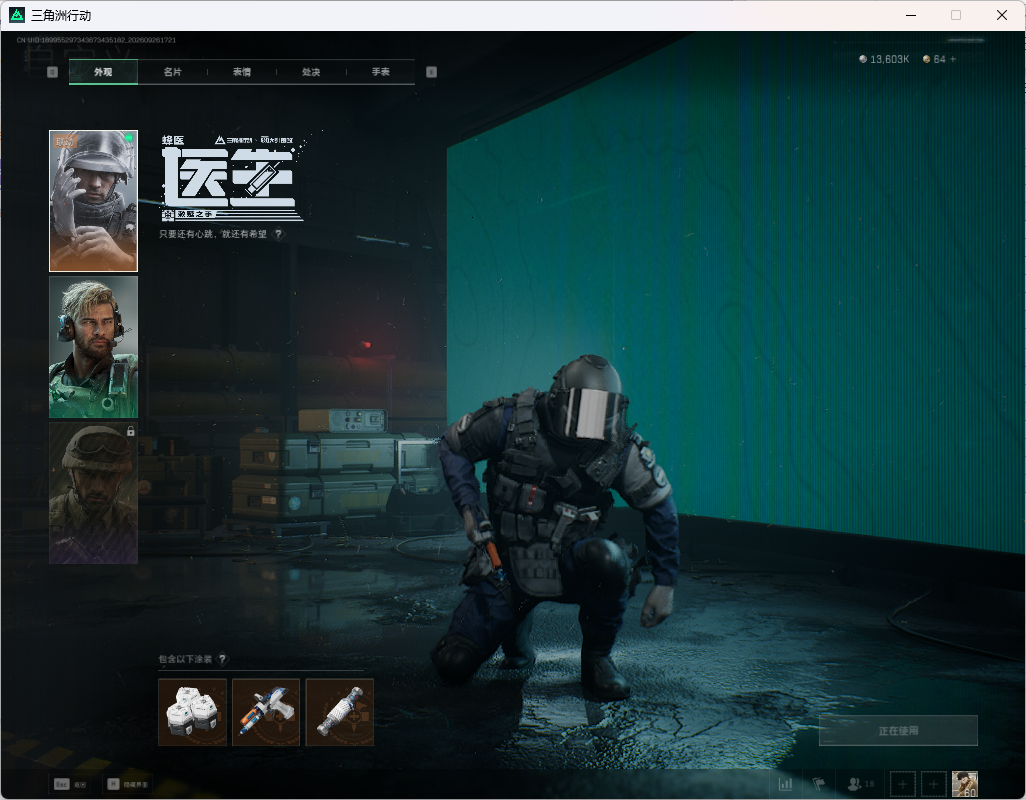The height and width of the screenshot is (800, 1026).
Task: View the injector pistol paint item
Action: (266, 712)
